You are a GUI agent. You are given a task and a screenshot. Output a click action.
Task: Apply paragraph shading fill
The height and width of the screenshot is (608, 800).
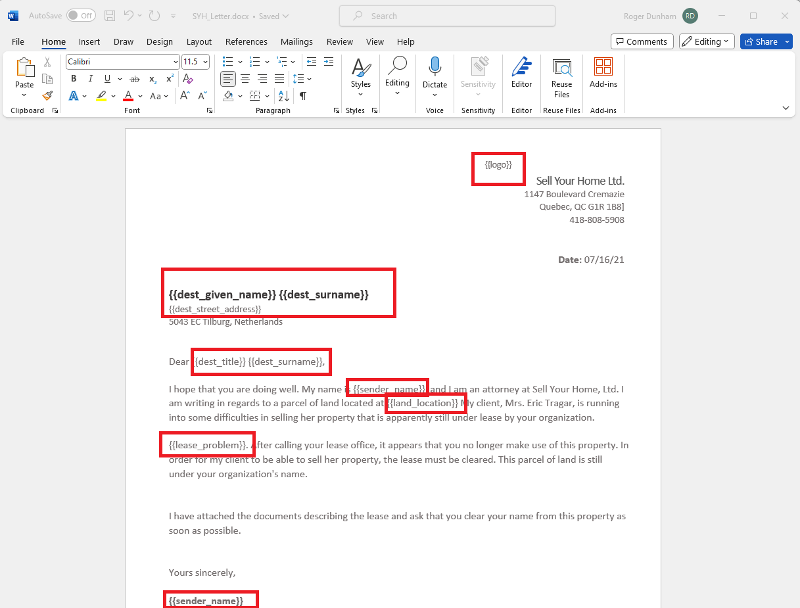pos(229,95)
